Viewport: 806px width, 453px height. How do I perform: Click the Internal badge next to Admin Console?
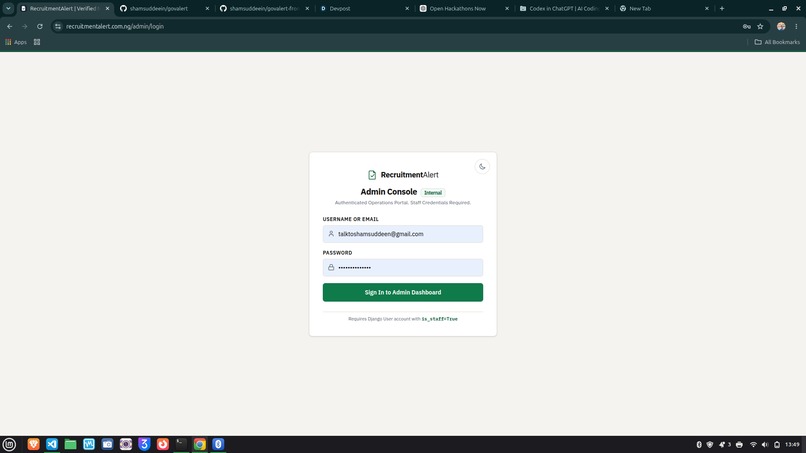coord(433,193)
